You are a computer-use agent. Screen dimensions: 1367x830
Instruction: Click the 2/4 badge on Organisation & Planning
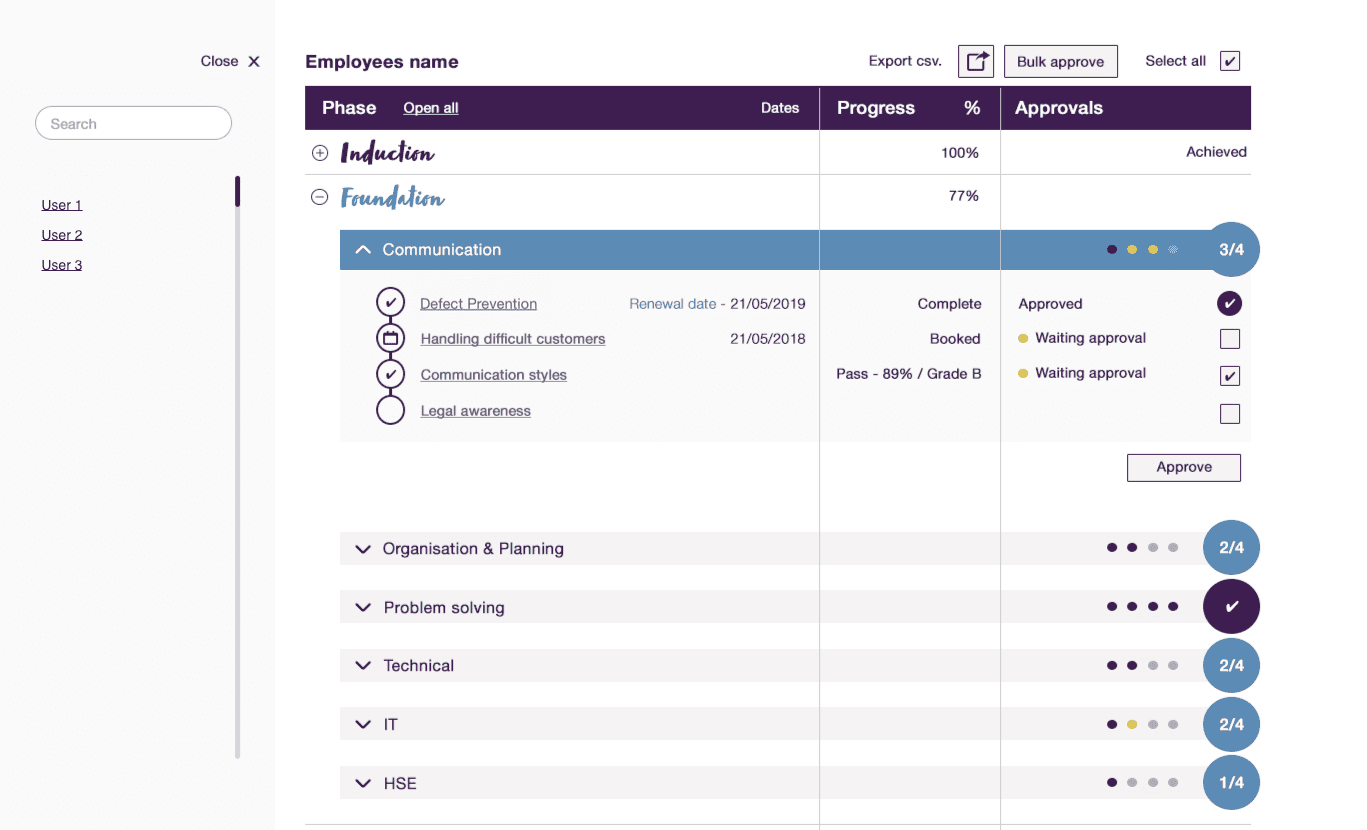[1231, 548]
